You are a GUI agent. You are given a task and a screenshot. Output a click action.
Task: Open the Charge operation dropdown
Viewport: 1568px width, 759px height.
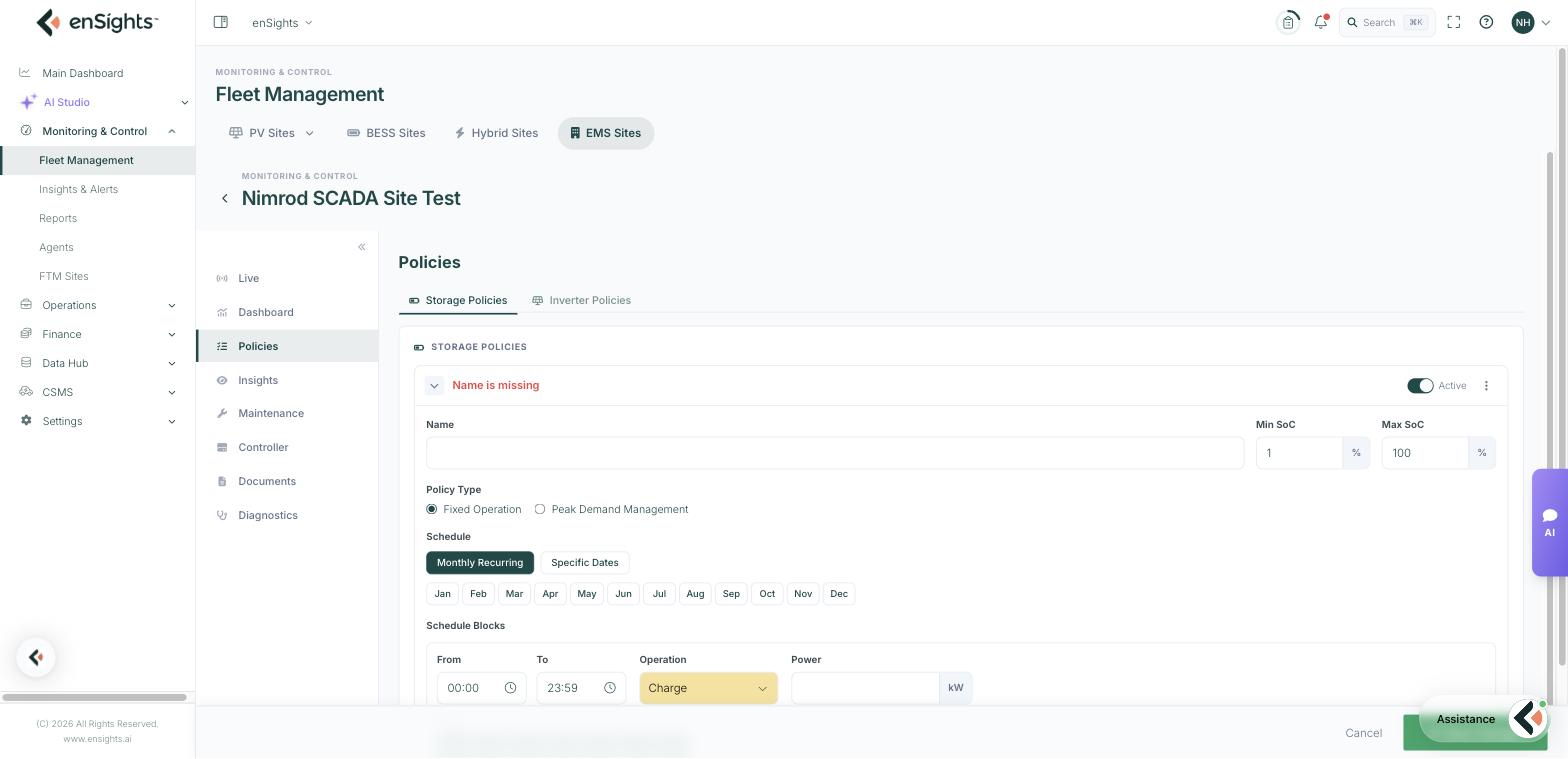[709, 688]
